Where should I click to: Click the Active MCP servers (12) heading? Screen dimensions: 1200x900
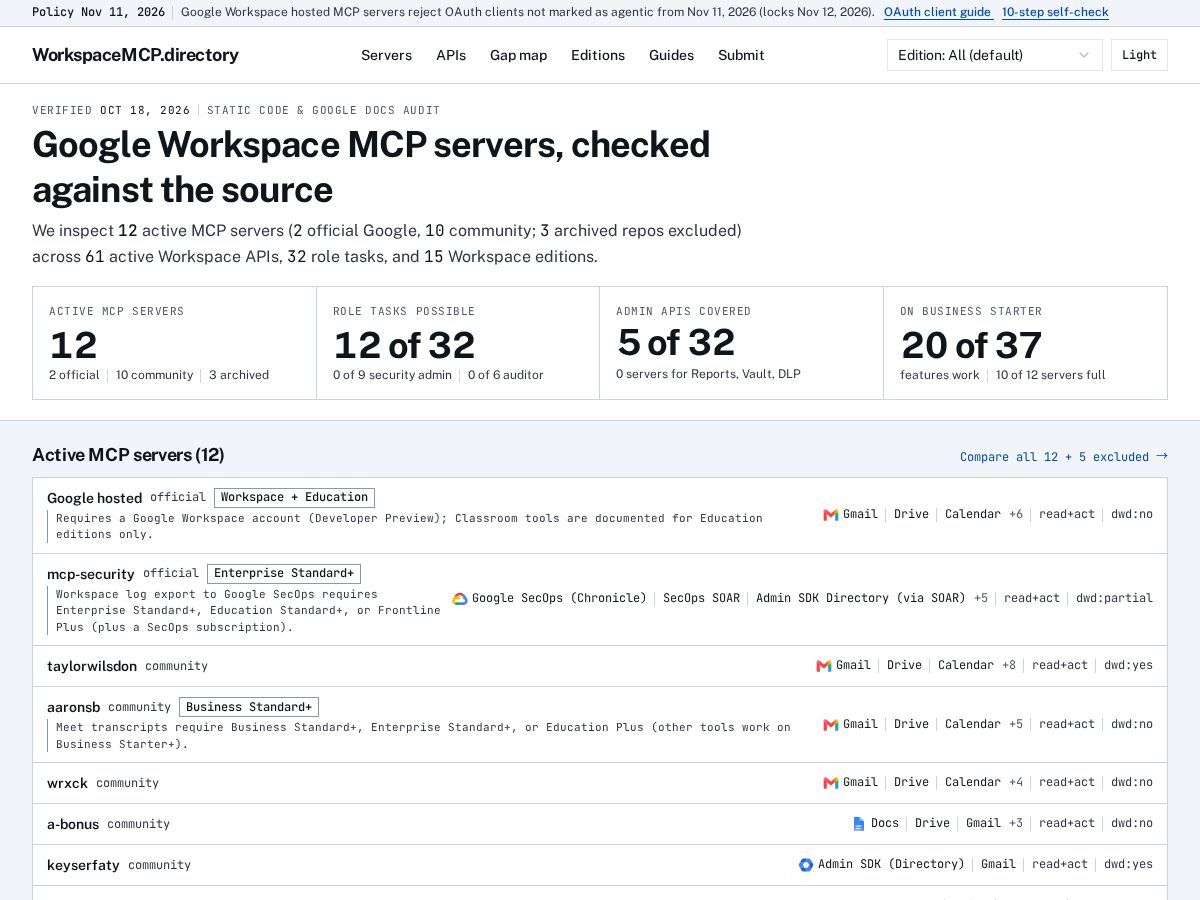pos(128,455)
